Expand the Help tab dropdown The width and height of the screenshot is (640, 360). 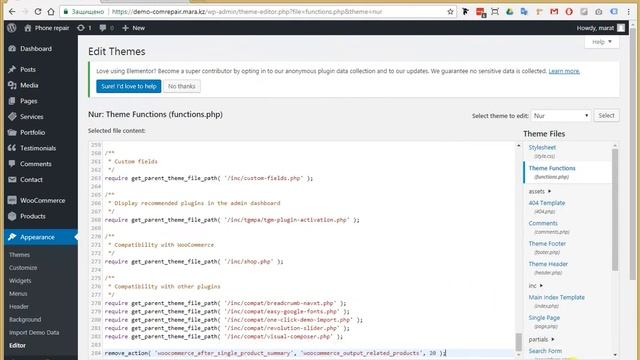(602, 42)
